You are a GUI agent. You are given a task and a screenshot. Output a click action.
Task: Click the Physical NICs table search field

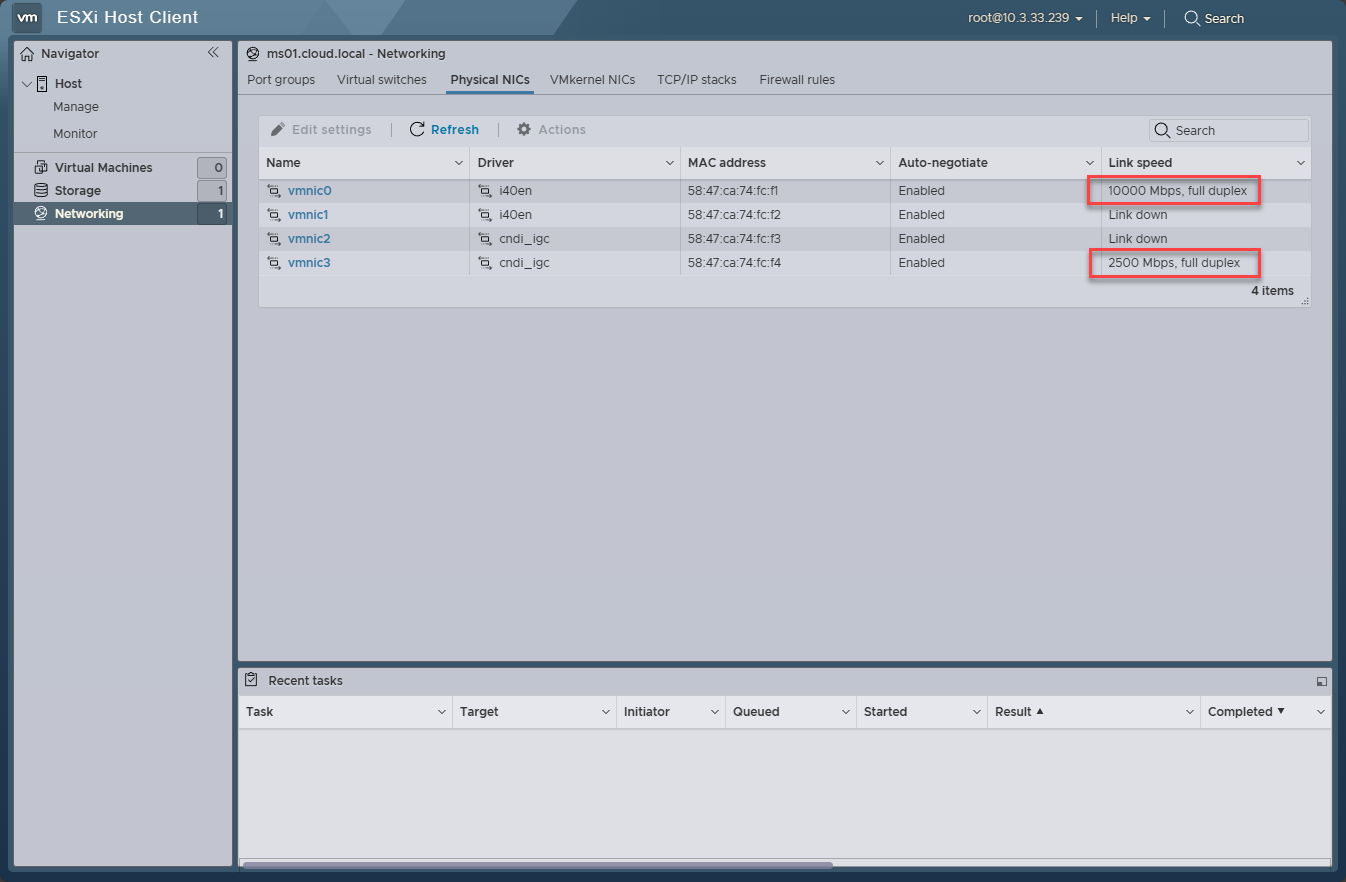pos(1229,130)
